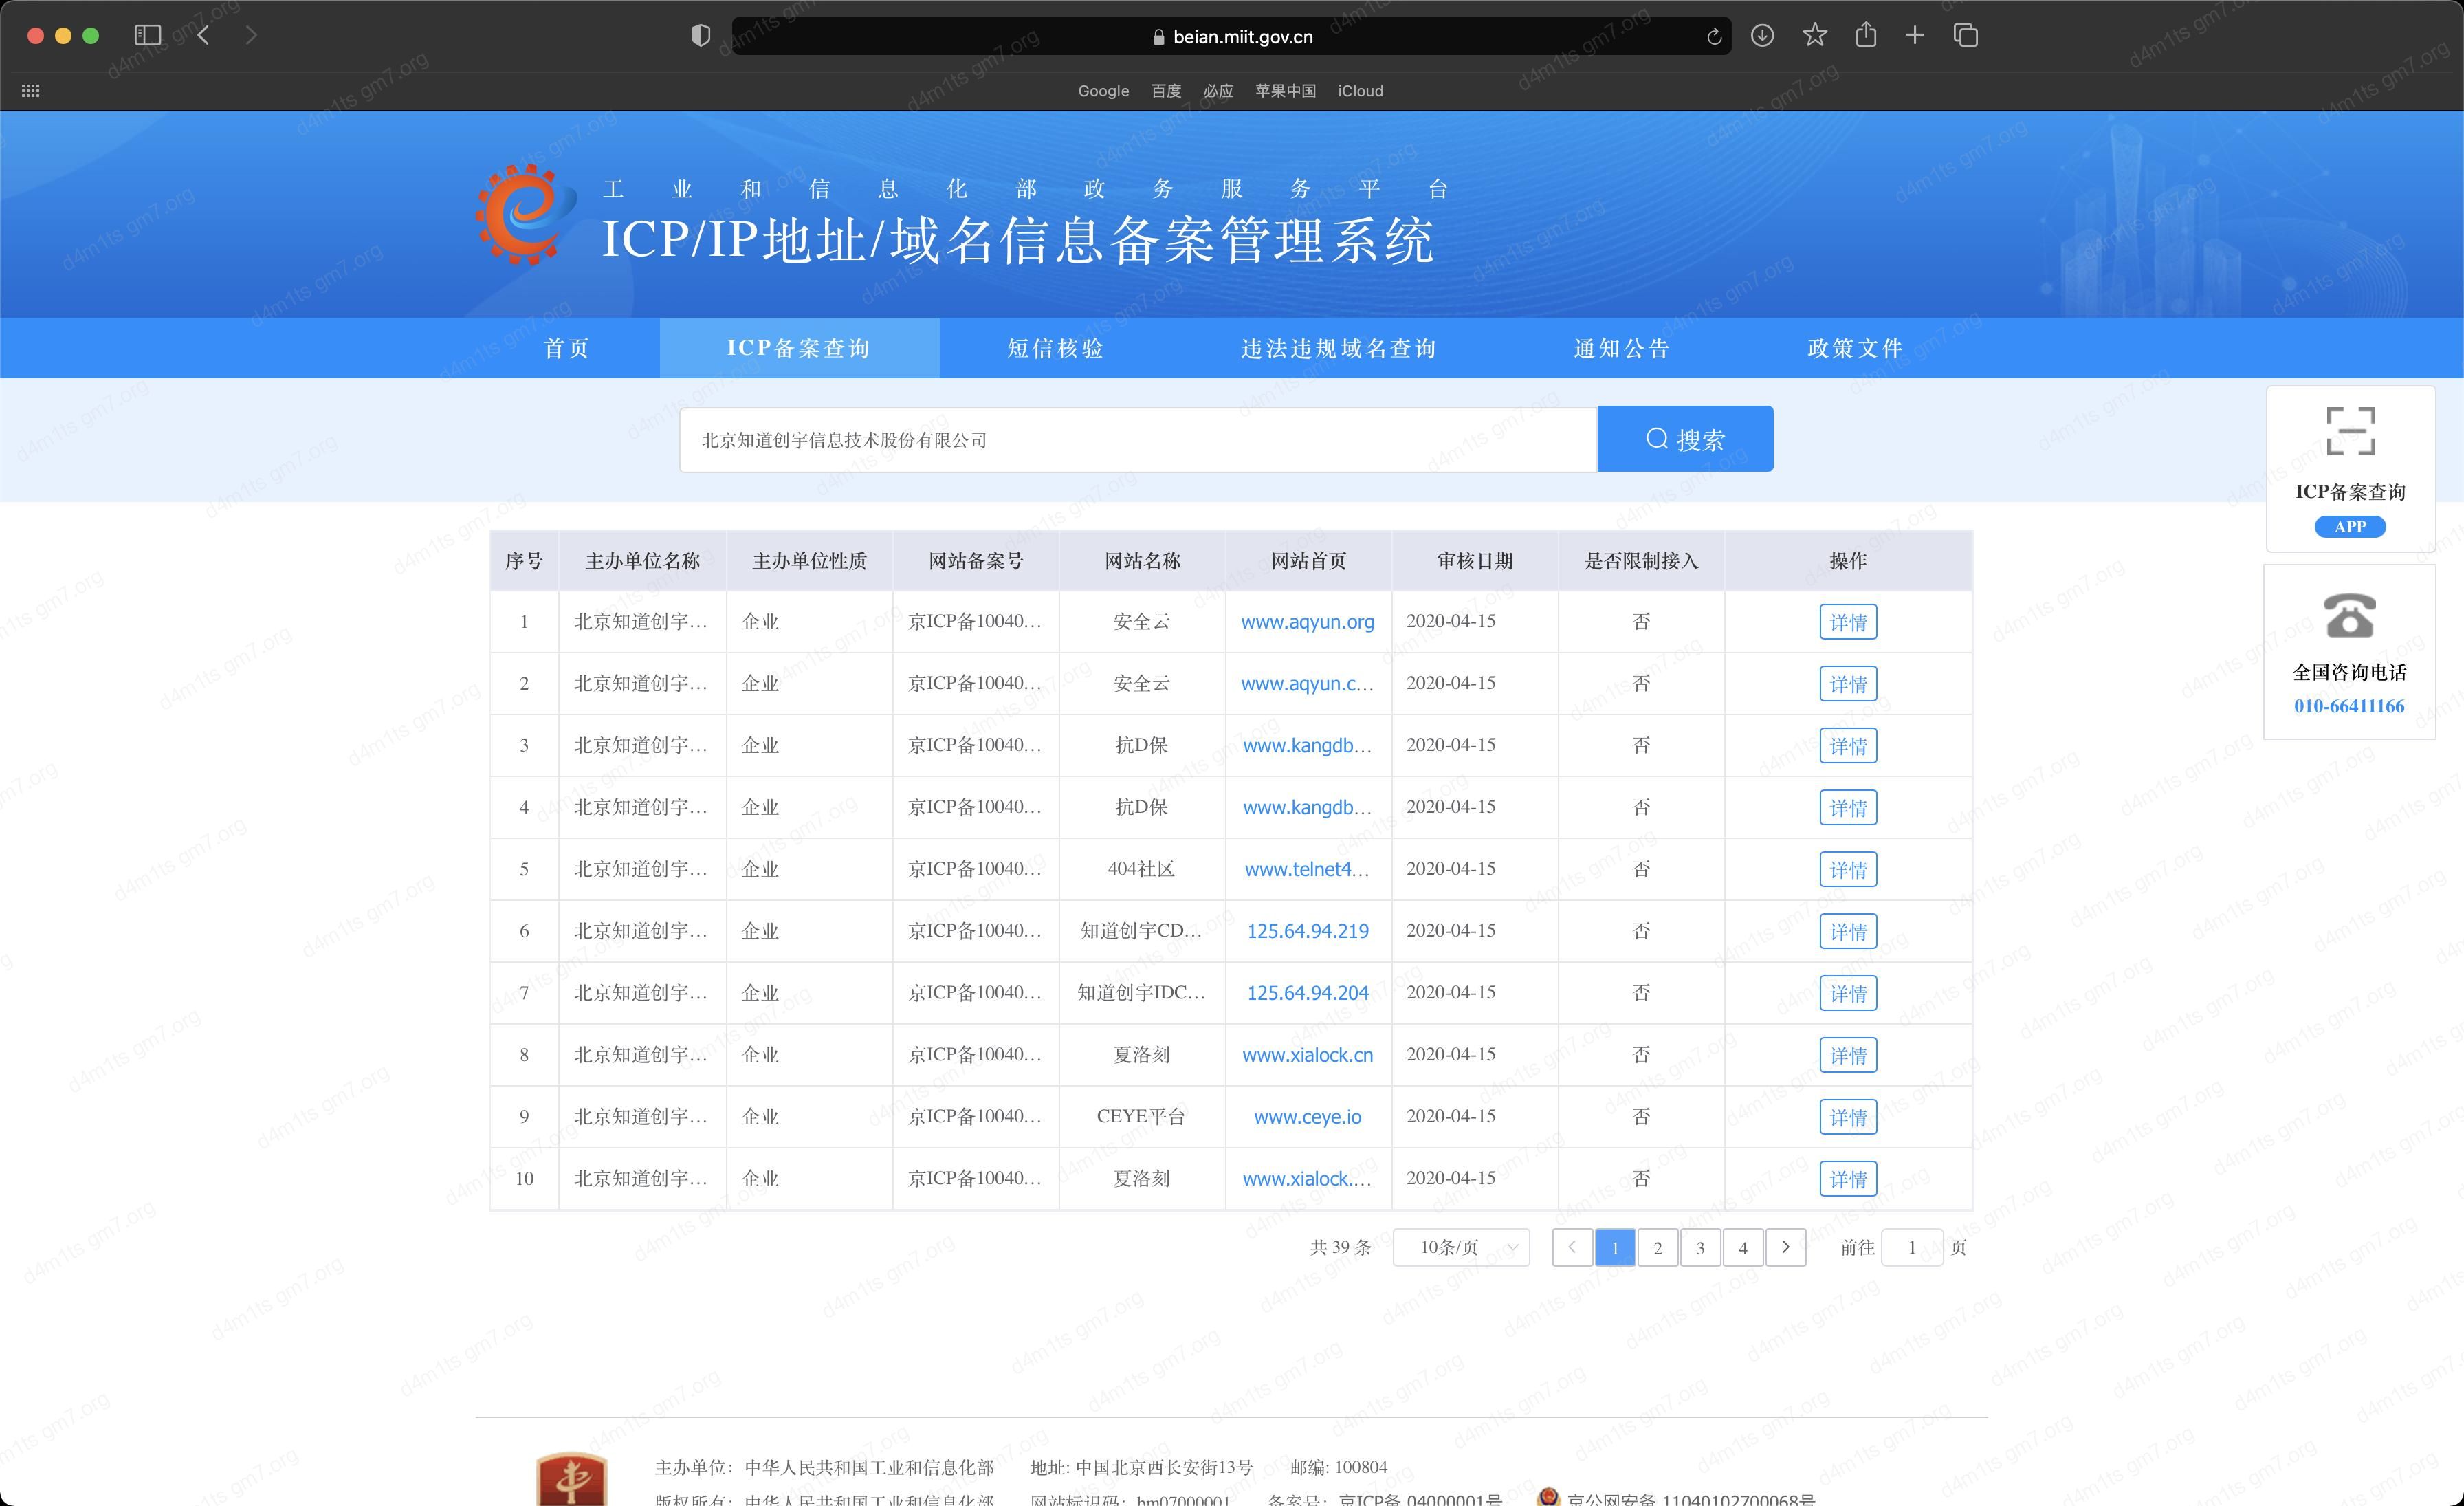Click the privacy shield icon
The width and height of the screenshot is (2464, 1506).
tap(700, 36)
